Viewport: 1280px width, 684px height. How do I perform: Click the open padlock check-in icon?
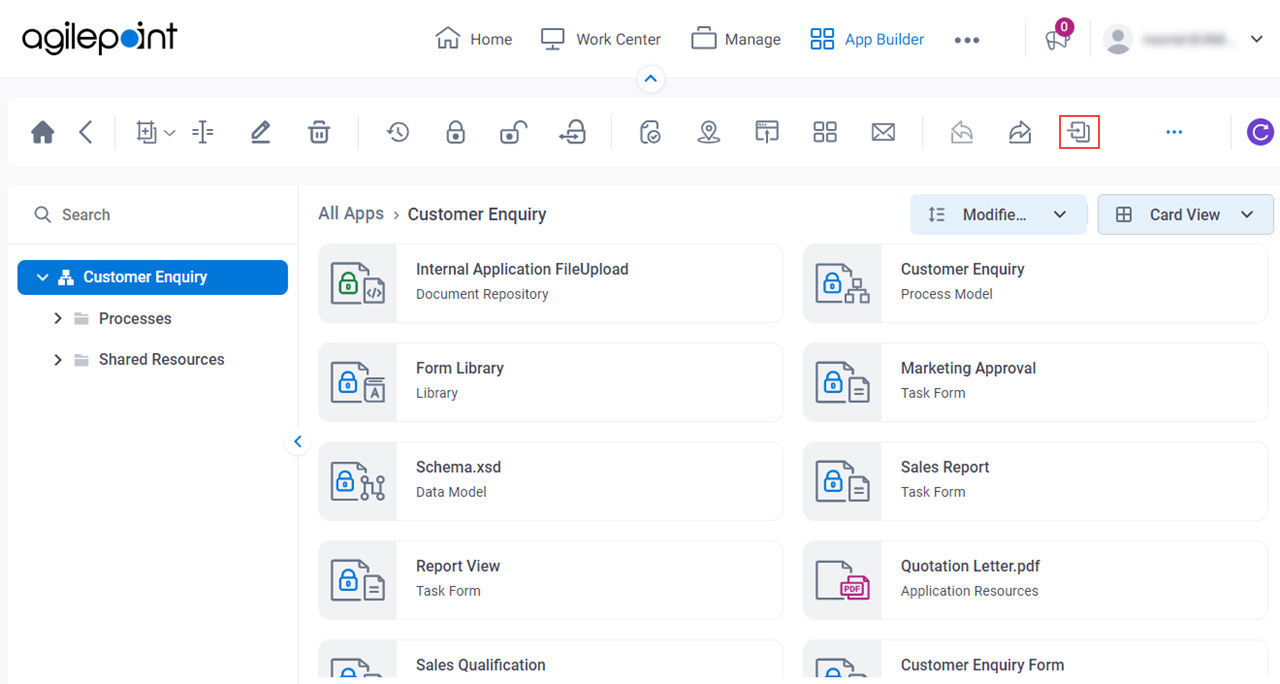coord(513,132)
